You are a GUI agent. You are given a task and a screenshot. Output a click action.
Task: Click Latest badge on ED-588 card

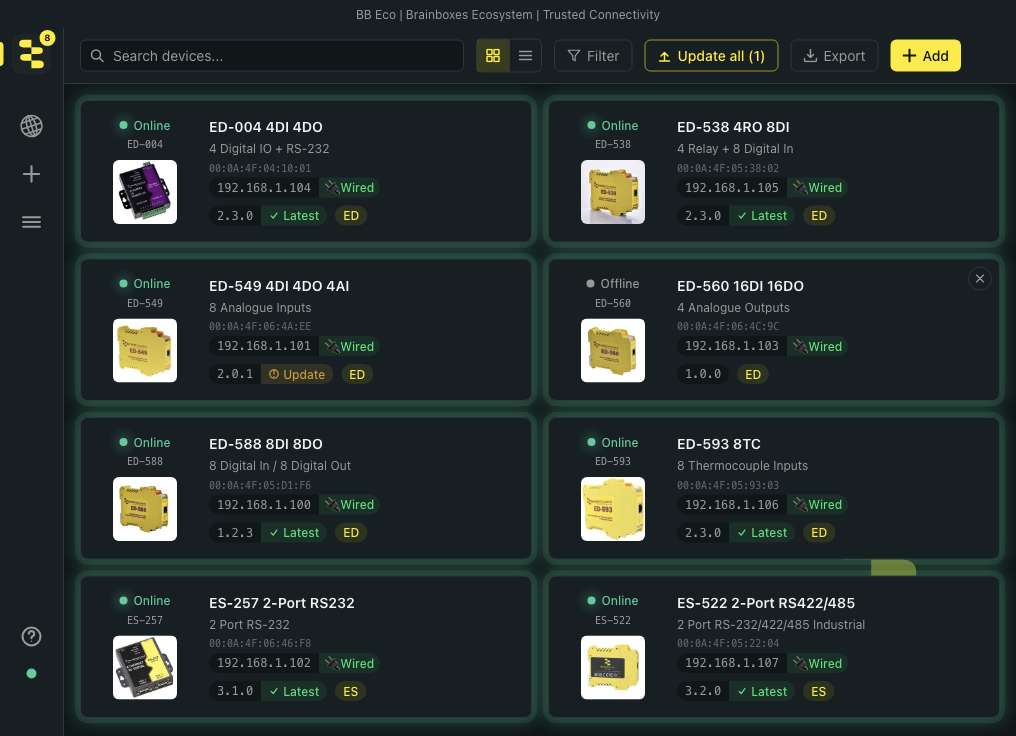point(294,533)
